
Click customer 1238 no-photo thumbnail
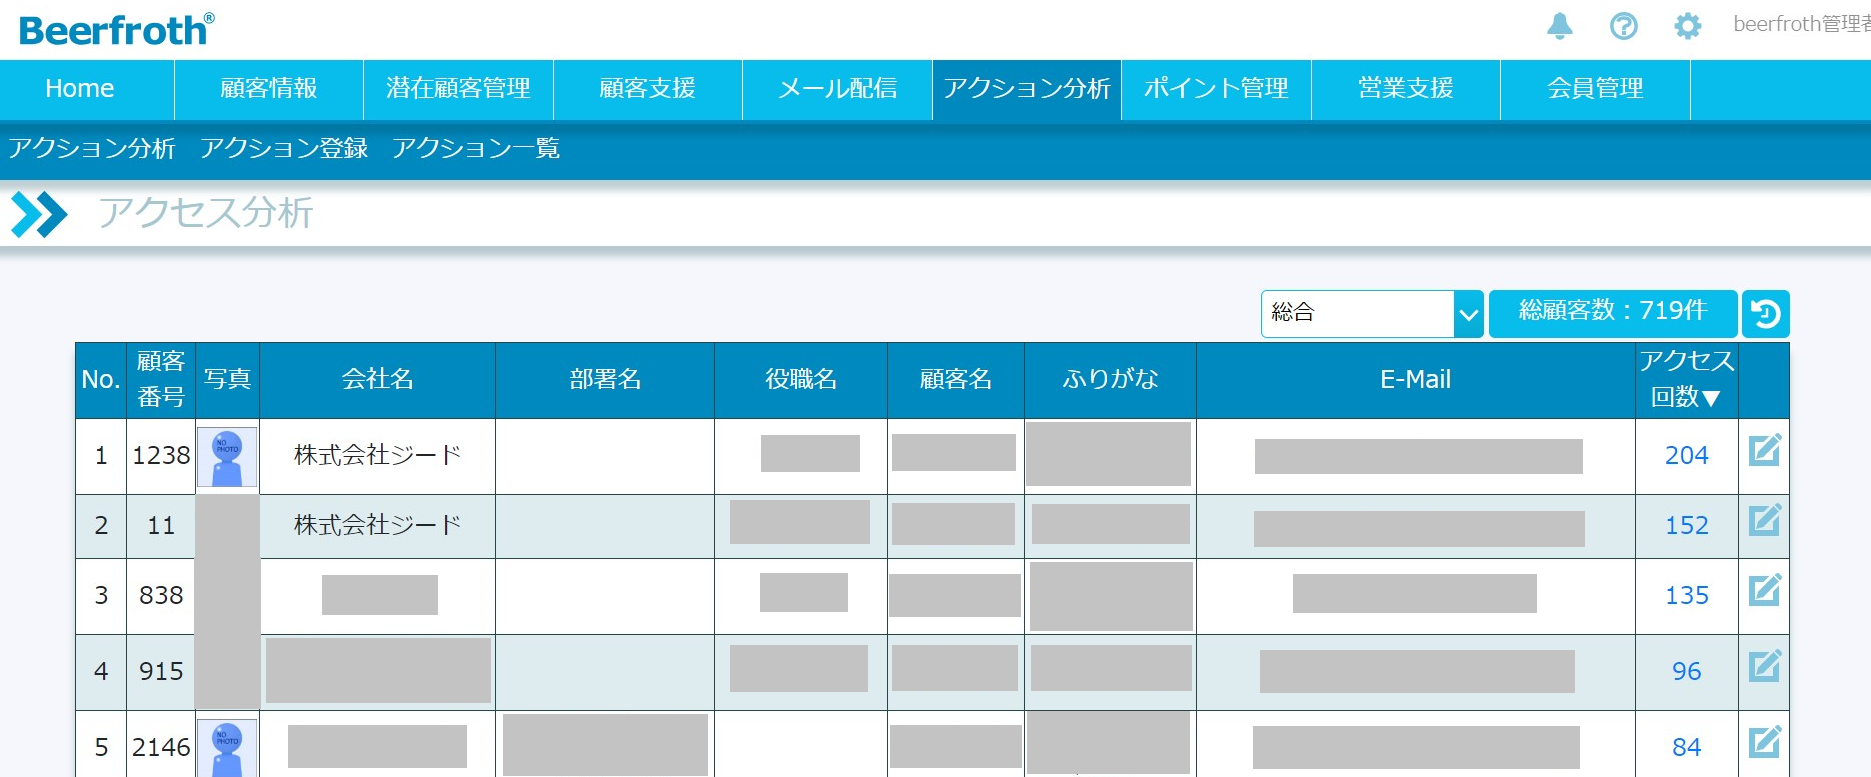click(x=227, y=457)
